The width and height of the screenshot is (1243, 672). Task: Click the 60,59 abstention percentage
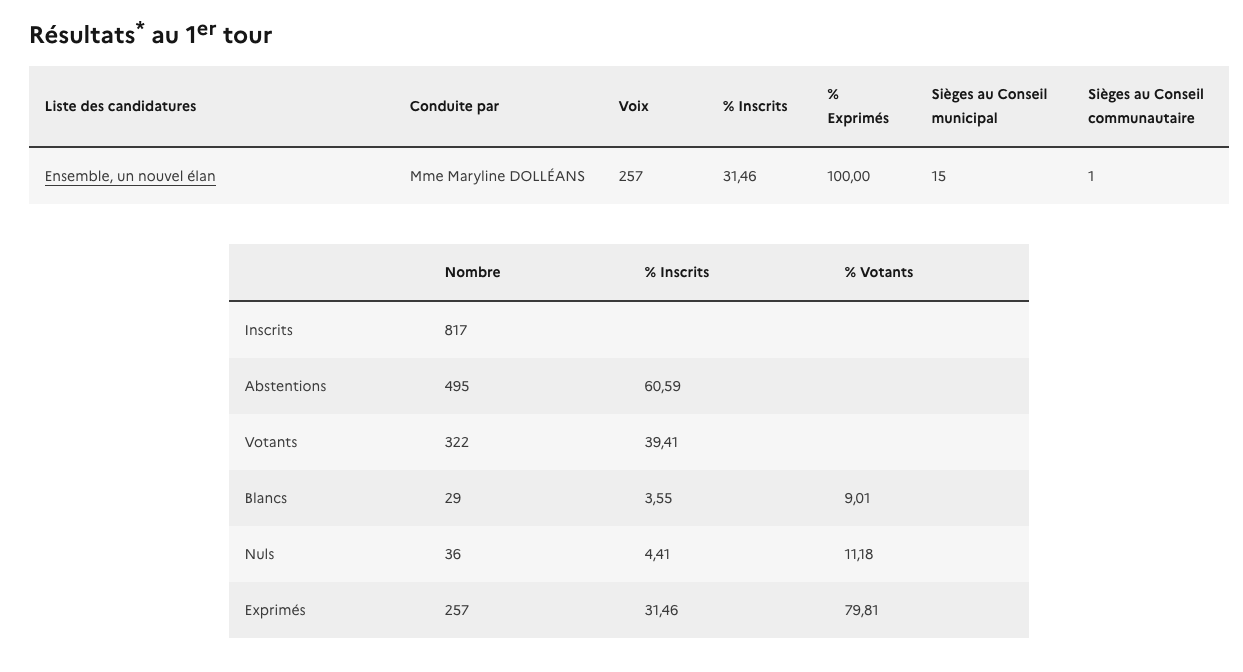pyautogui.click(x=662, y=386)
